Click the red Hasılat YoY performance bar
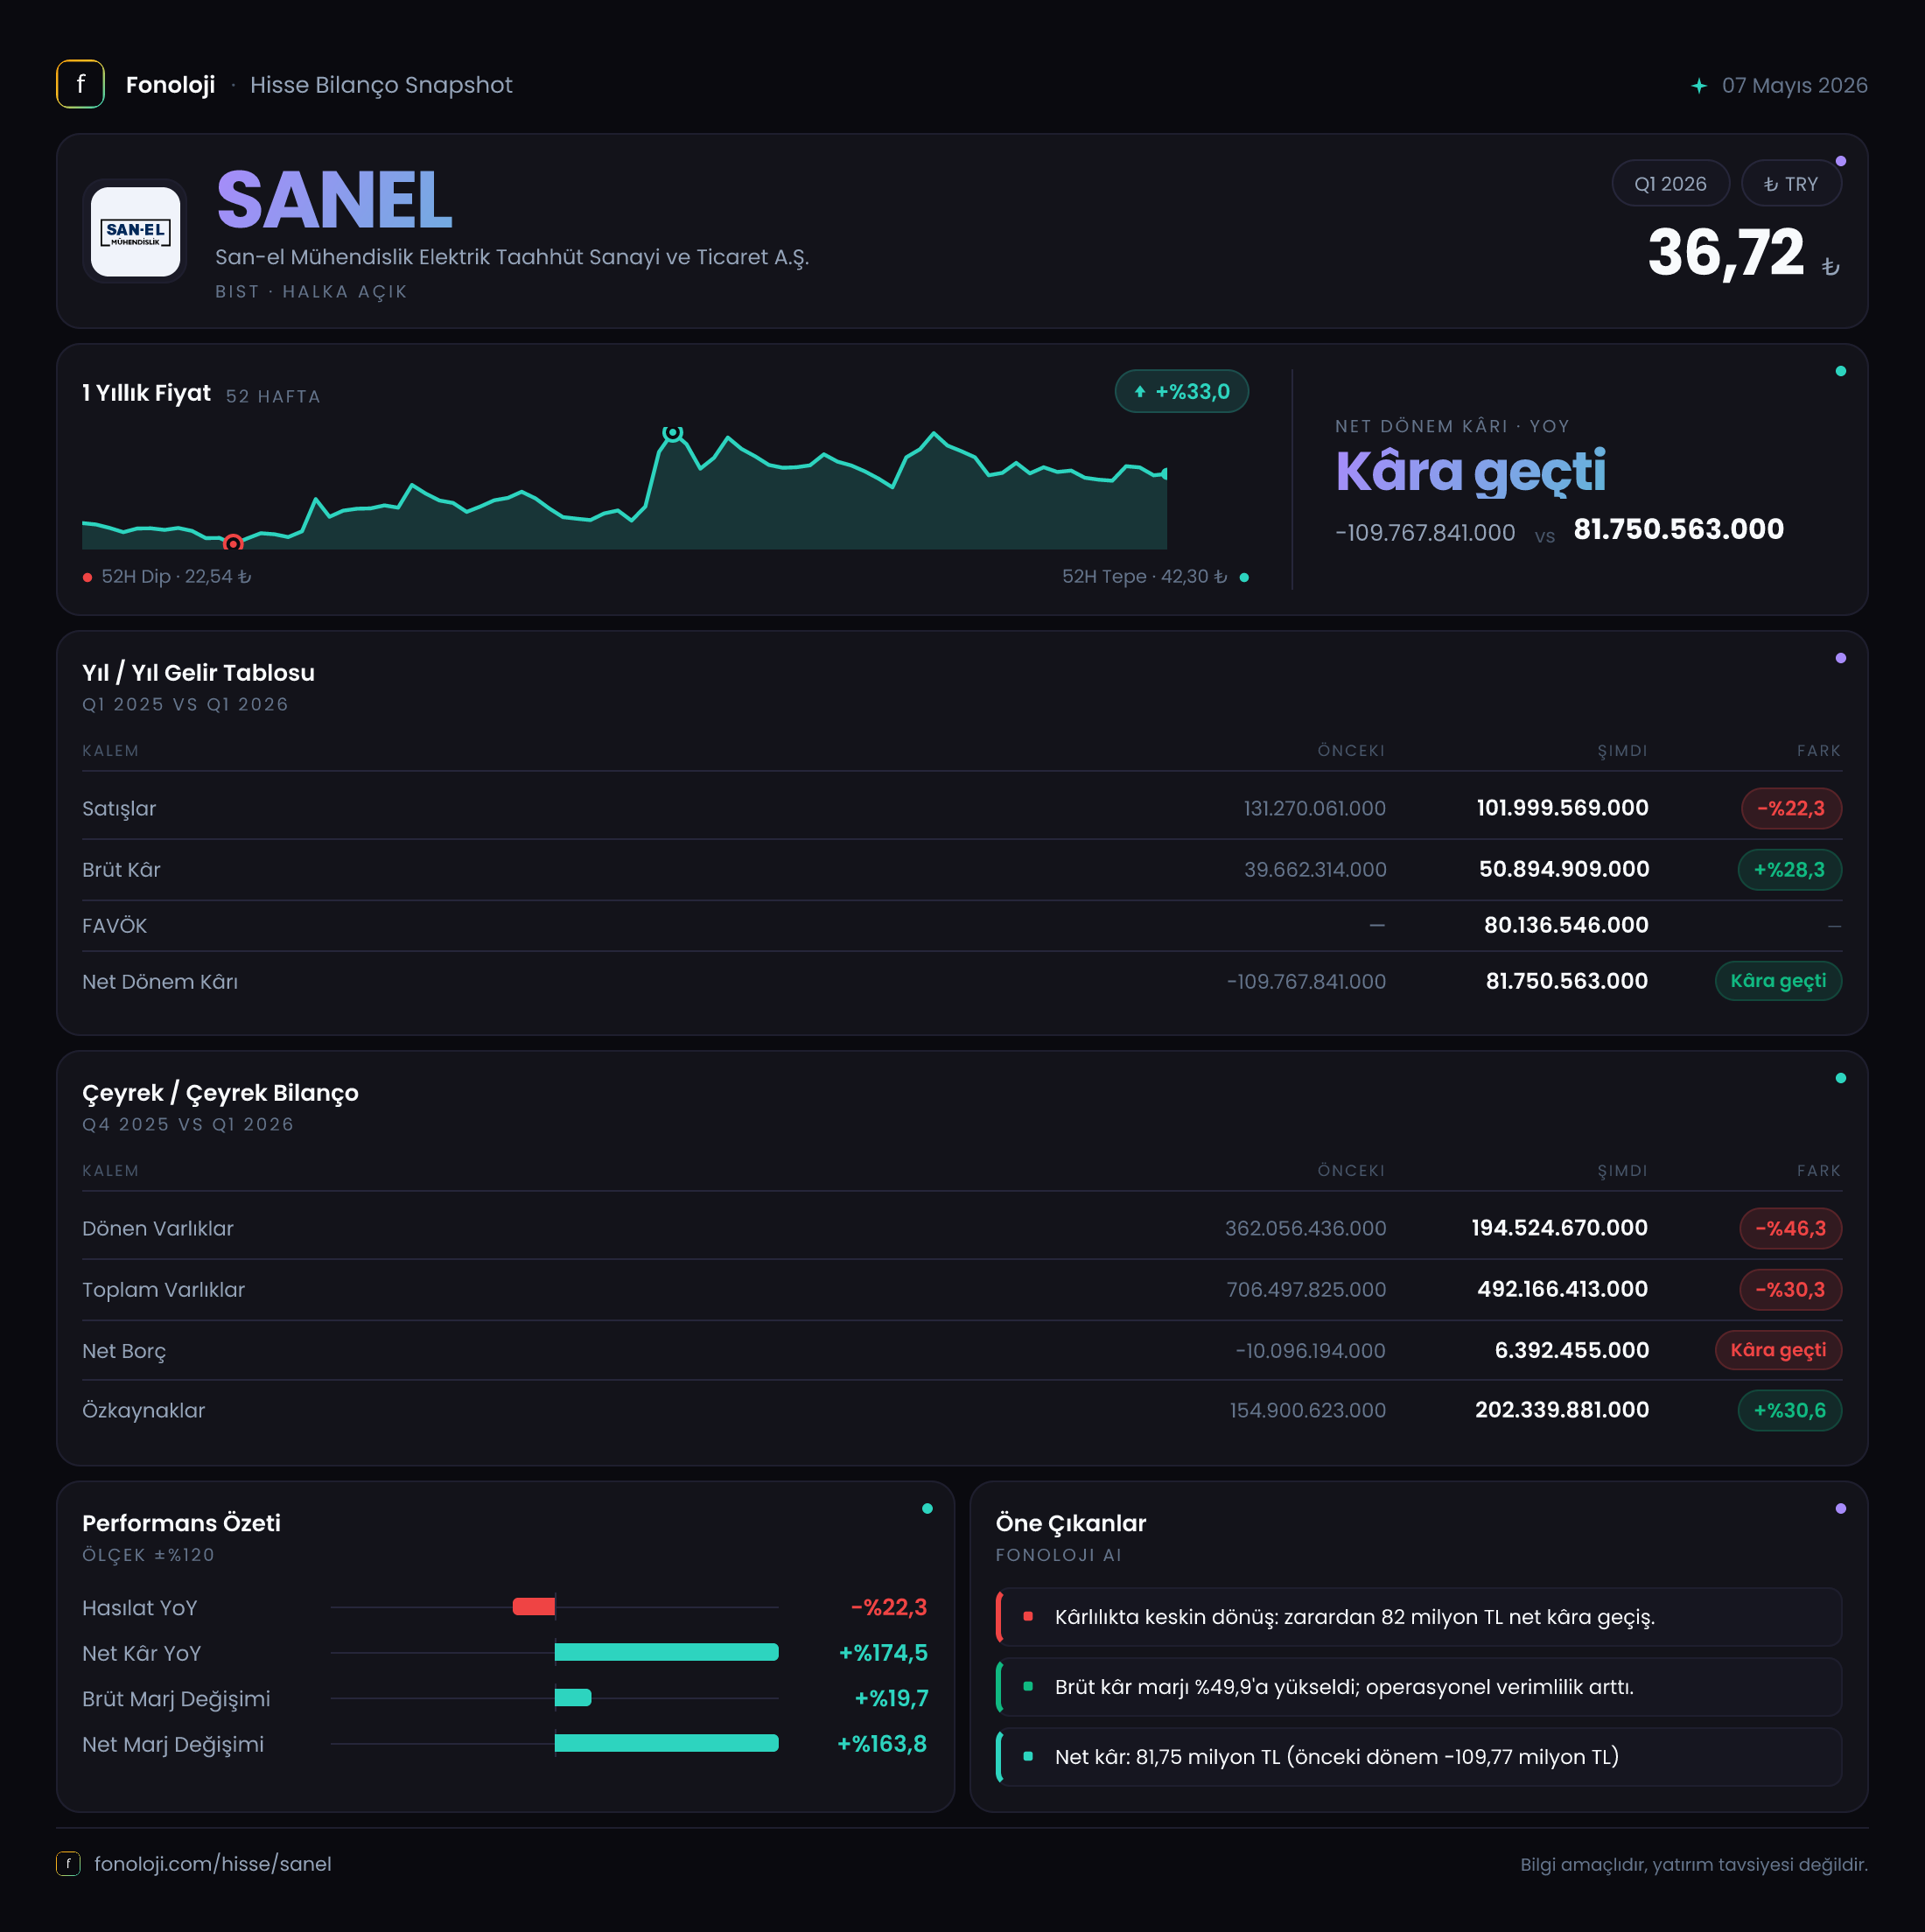The height and width of the screenshot is (1932, 1925). click(x=534, y=1607)
